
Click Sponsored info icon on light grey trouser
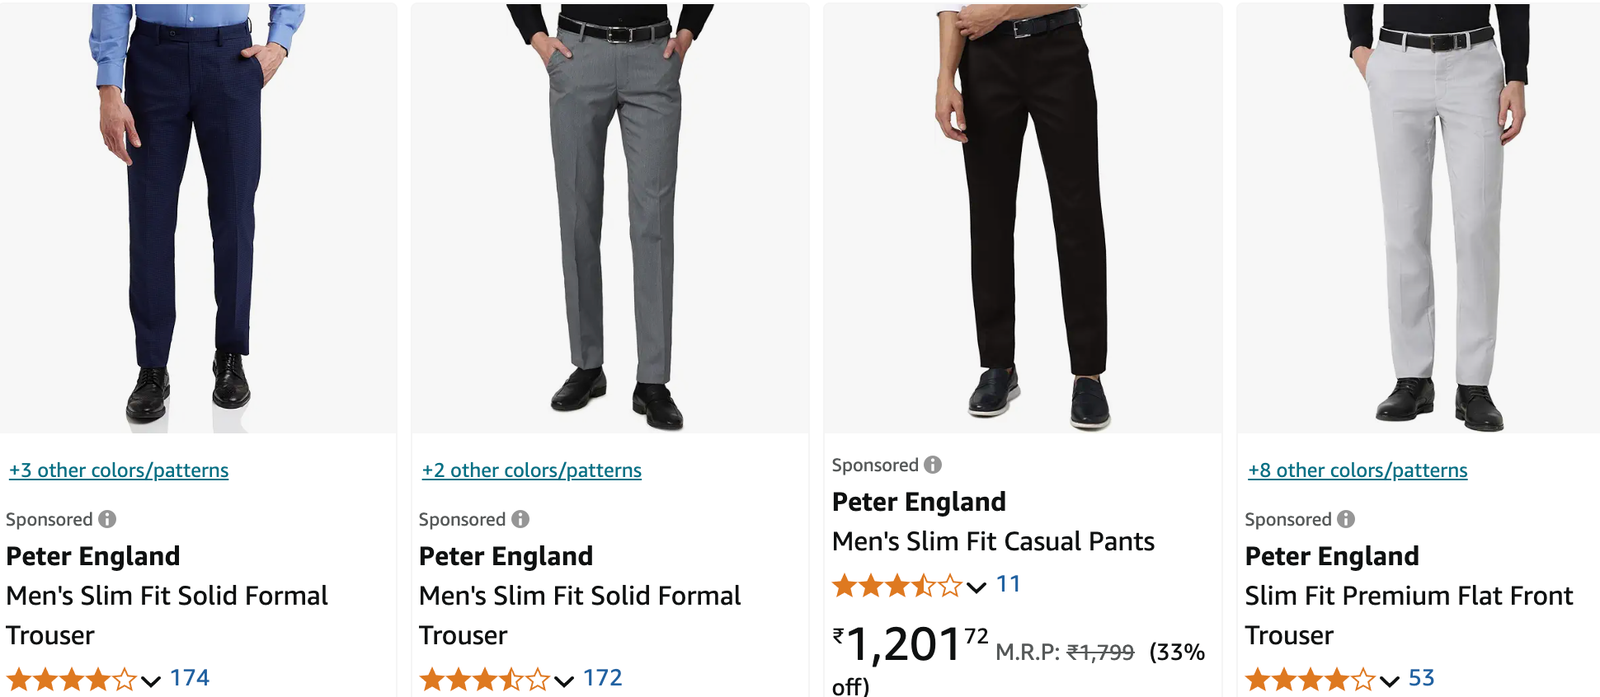tap(1346, 519)
